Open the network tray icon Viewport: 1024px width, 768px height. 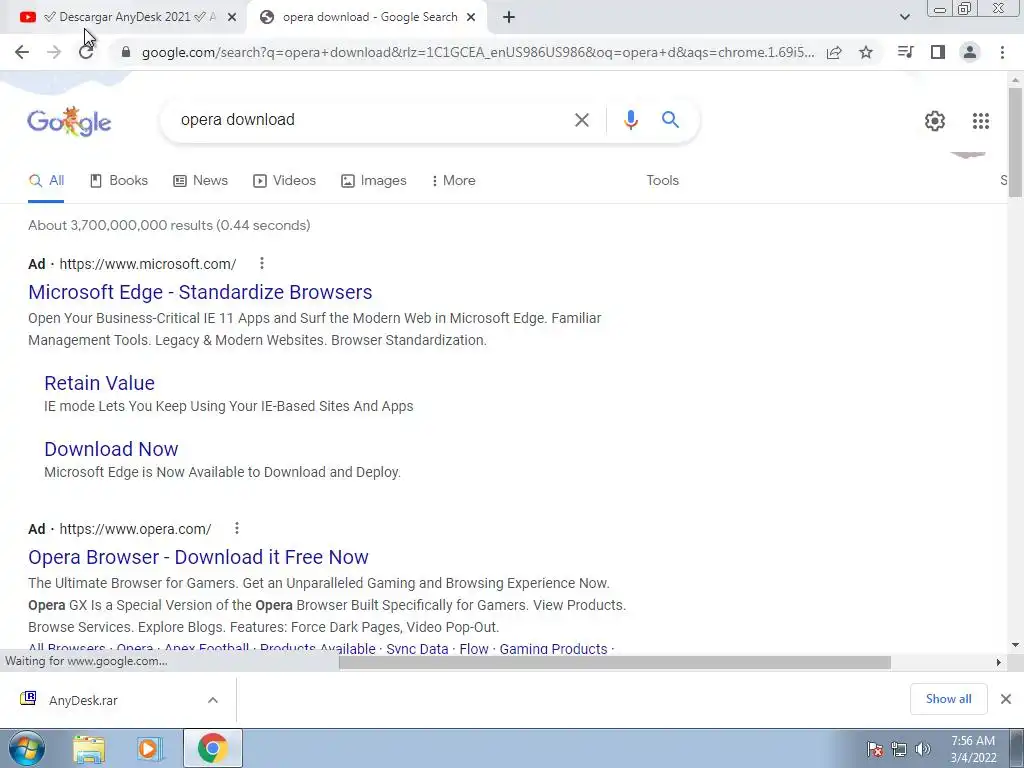coord(899,749)
